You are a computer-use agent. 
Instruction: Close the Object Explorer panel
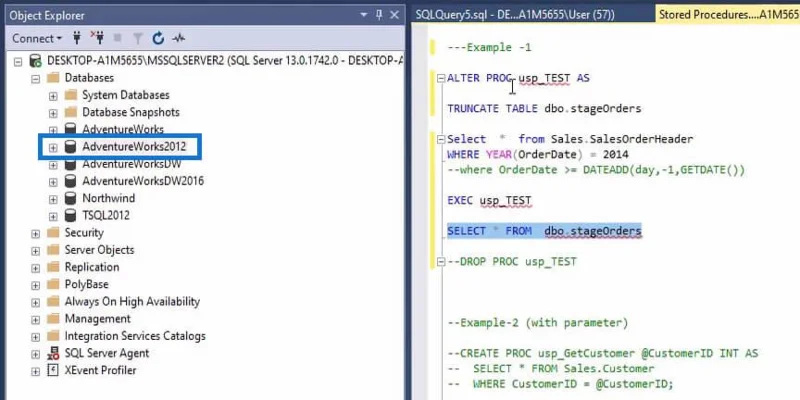(394, 15)
